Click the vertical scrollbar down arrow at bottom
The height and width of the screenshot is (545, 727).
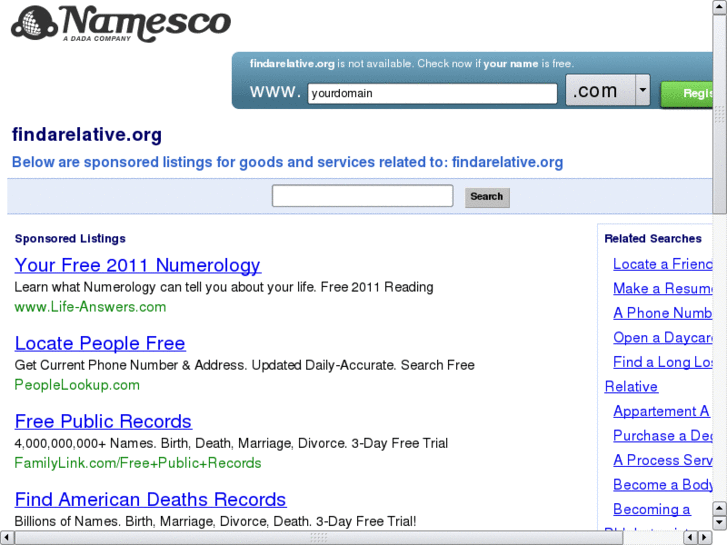[x=720, y=523]
